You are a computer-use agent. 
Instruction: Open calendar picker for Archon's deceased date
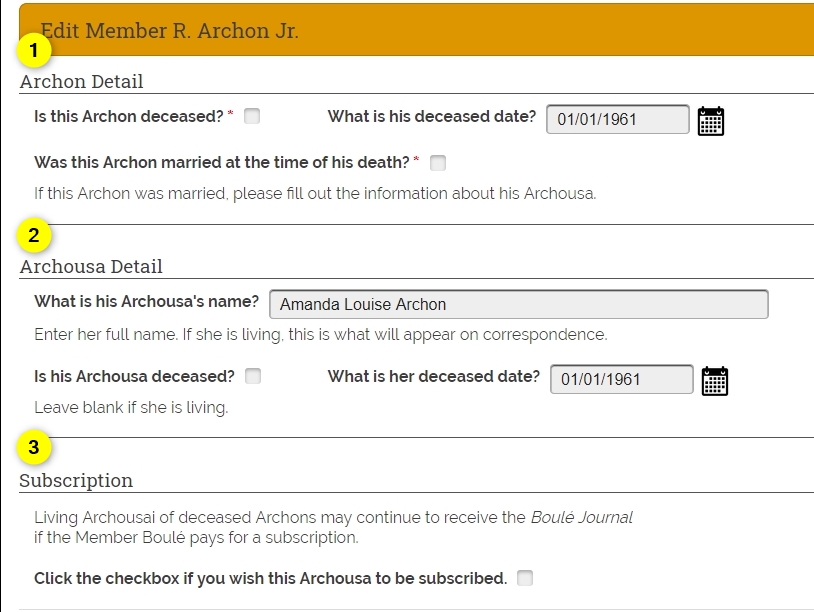[x=711, y=121]
